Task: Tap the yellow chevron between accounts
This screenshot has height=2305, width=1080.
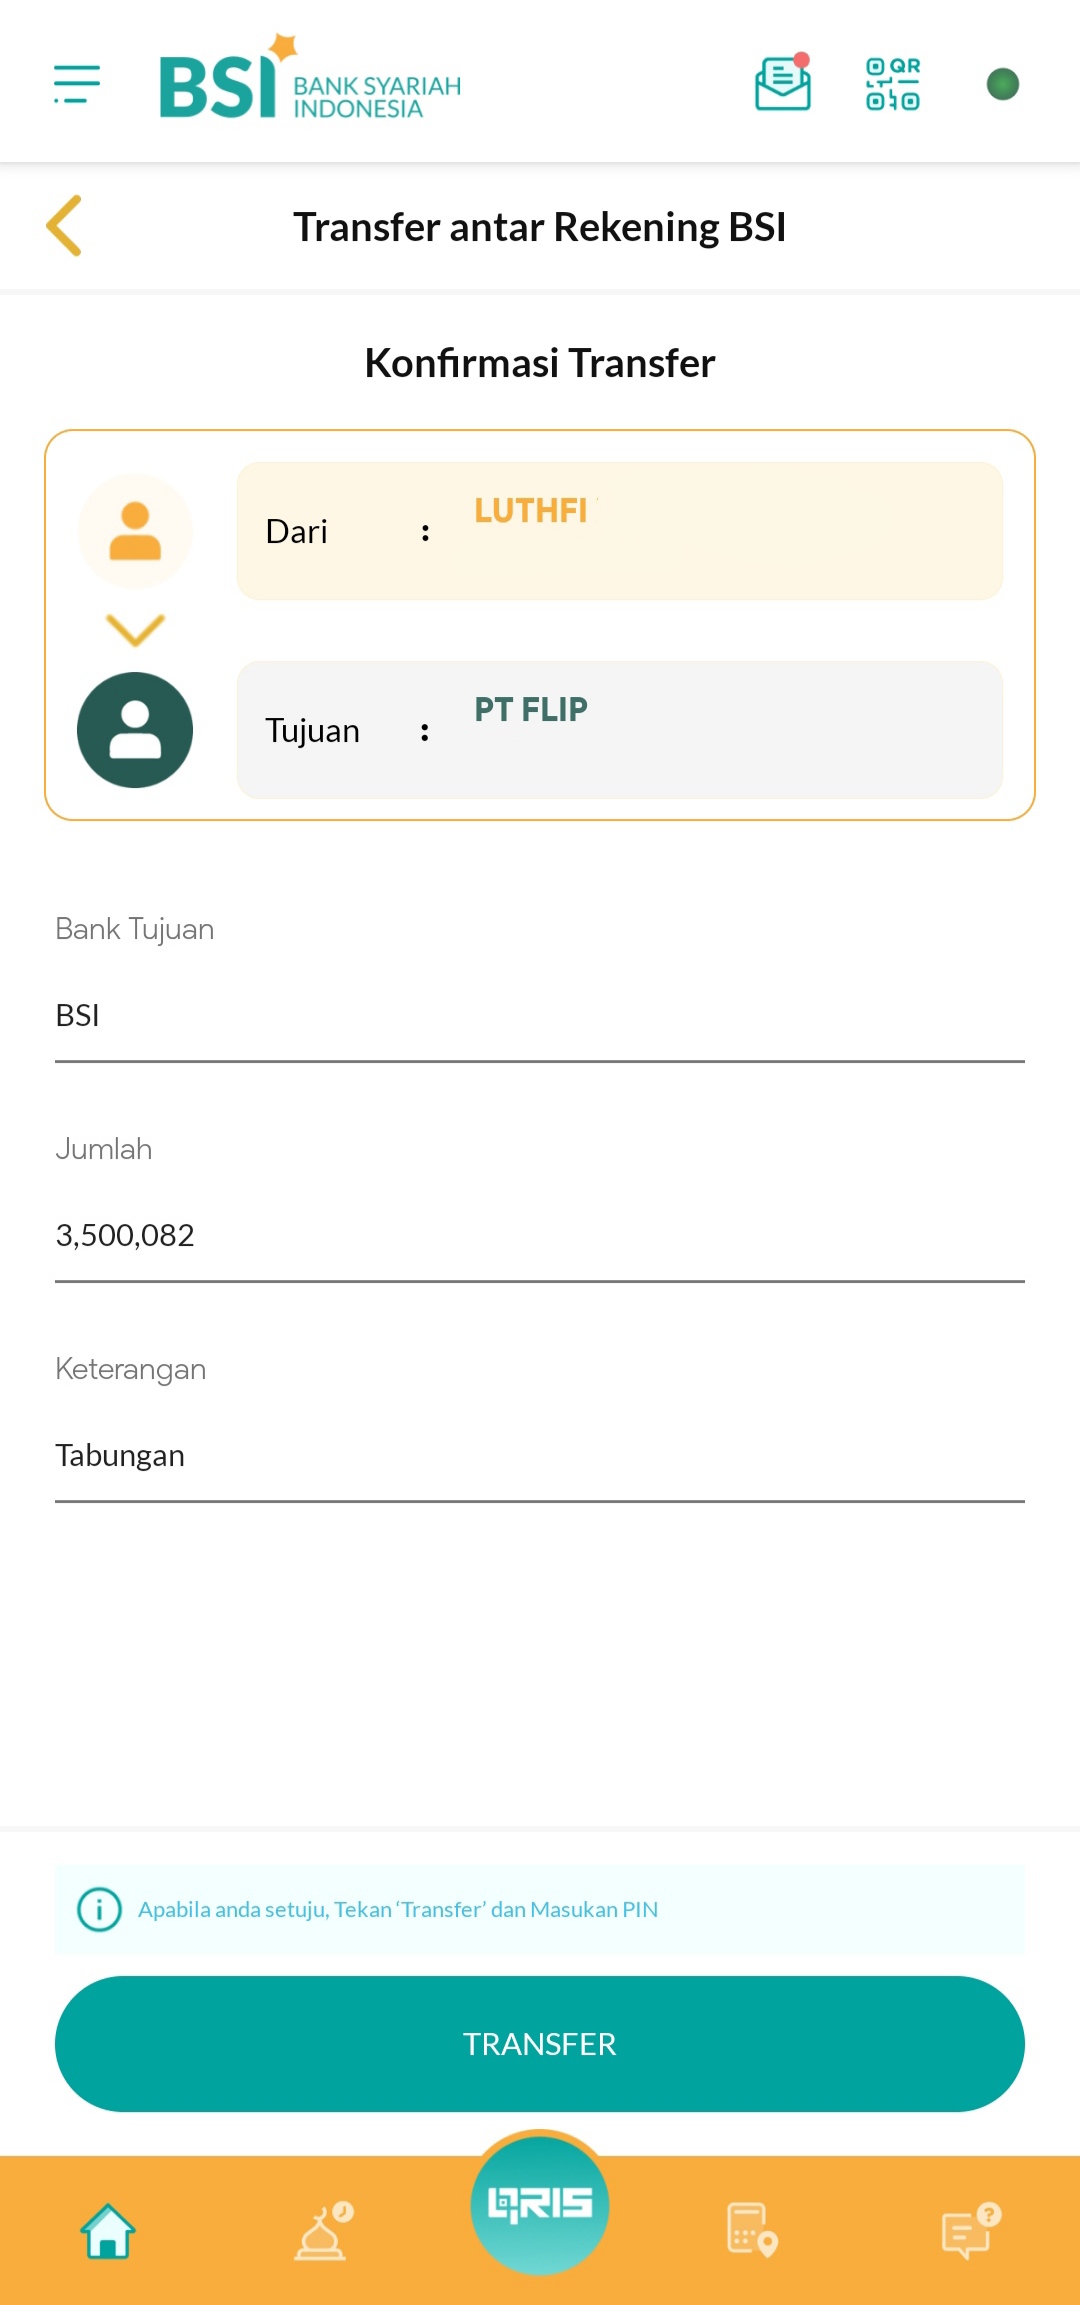Action: click(x=135, y=630)
